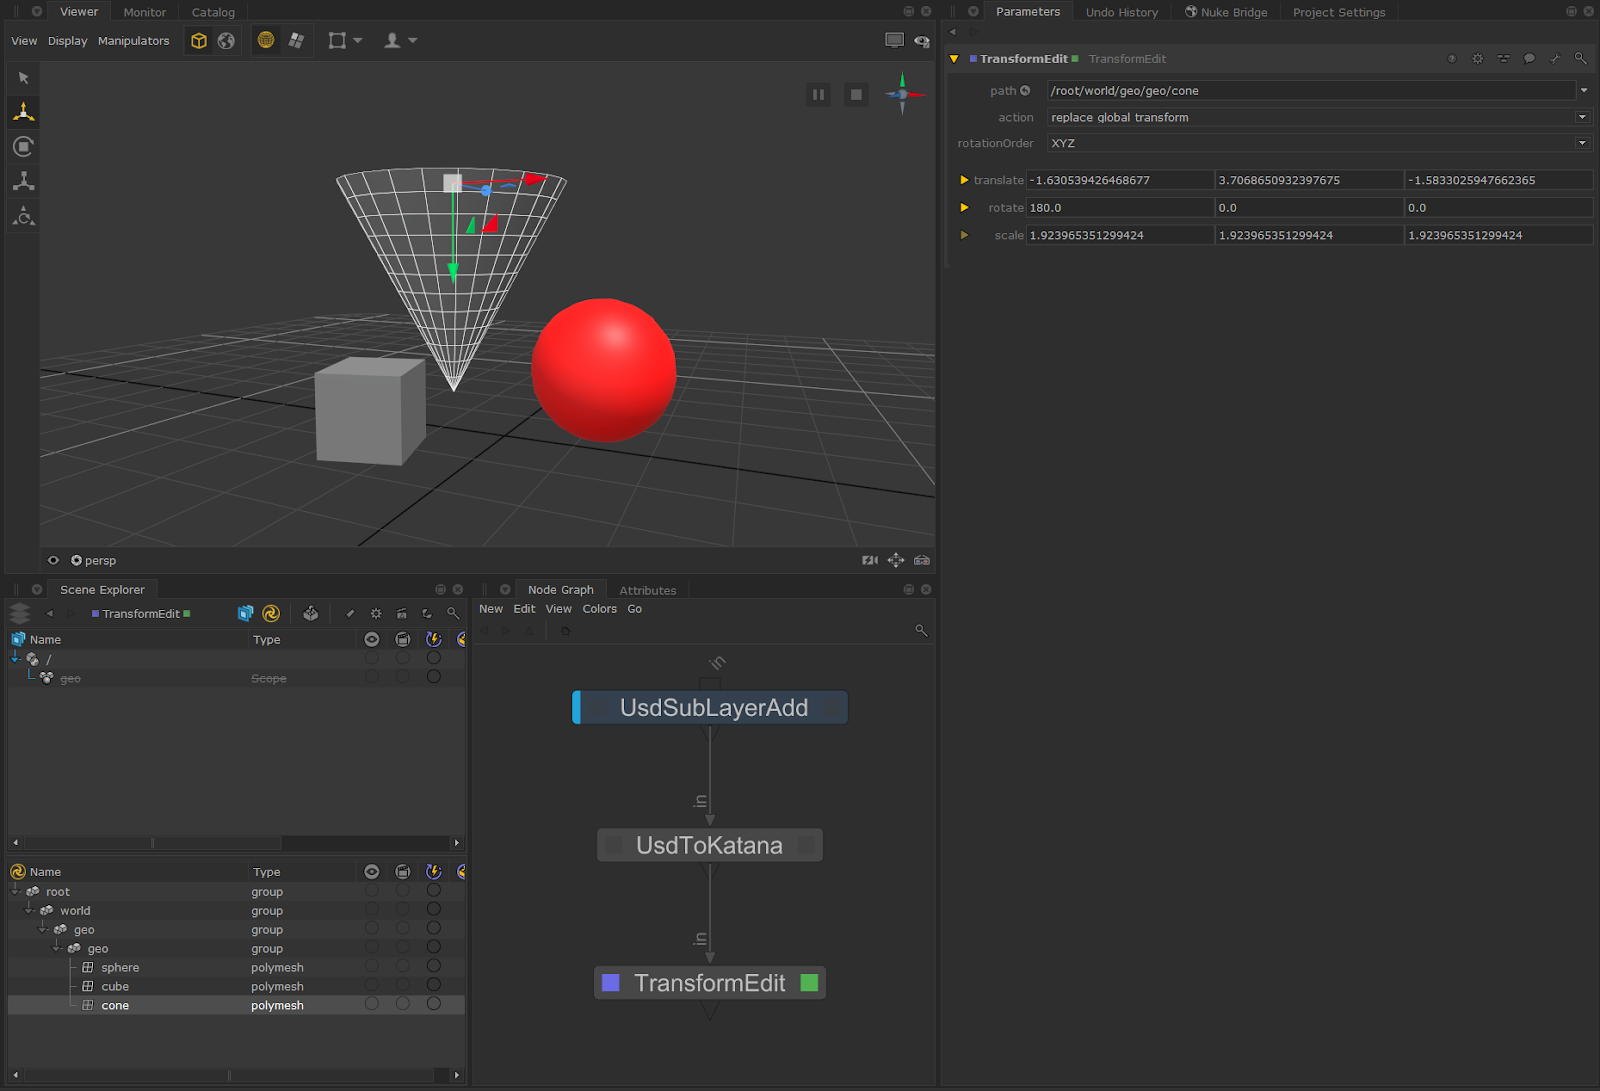1600x1091 pixels.
Task: Select the UsdToKatana node
Action: click(x=709, y=845)
